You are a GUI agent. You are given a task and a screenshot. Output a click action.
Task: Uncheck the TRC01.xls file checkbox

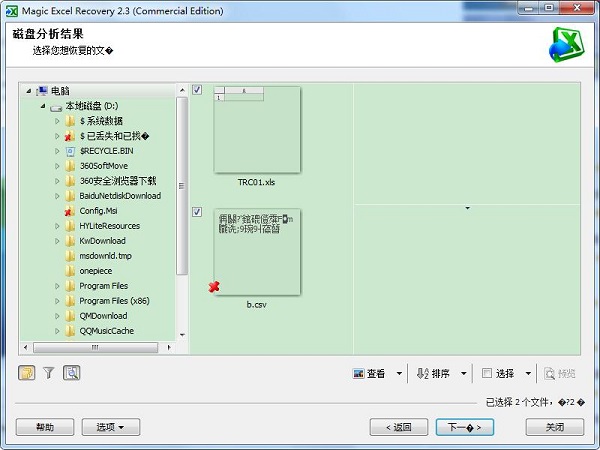tap(197, 90)
